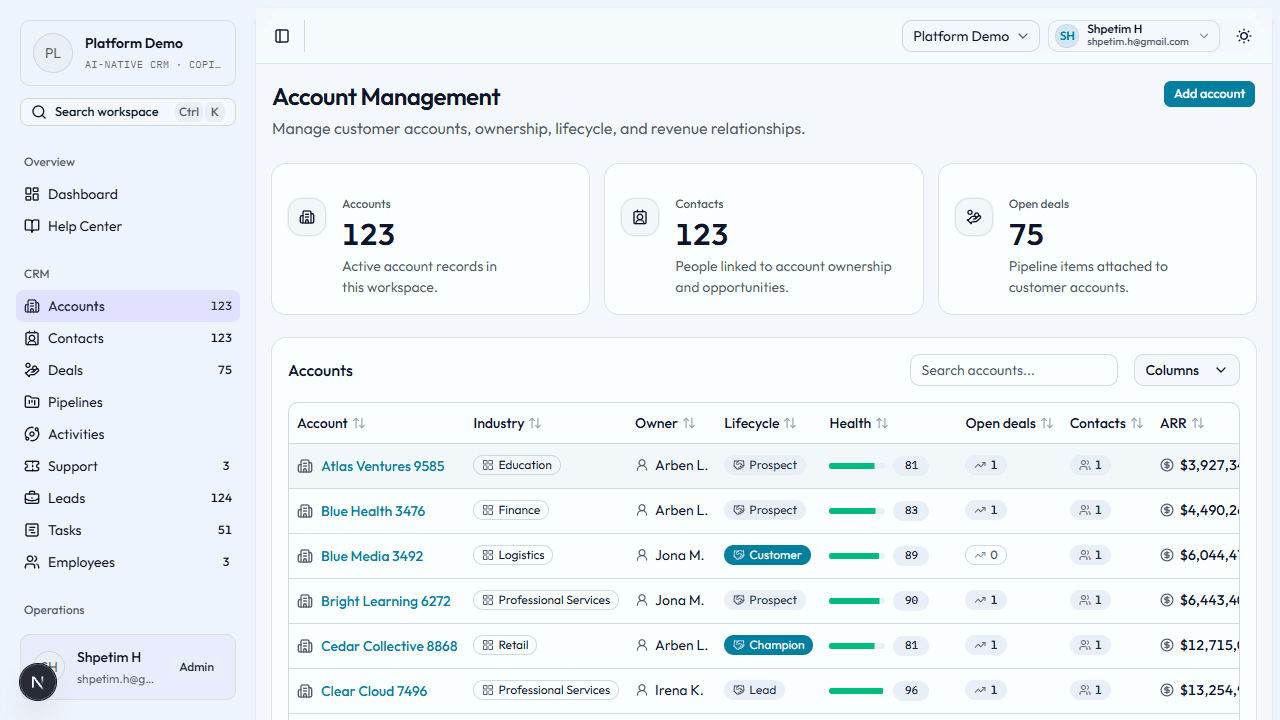The height and width of the screenshot is (720, 1280).
Task: Select the Accounts icon in the sidebar
Action: point(33,306)
